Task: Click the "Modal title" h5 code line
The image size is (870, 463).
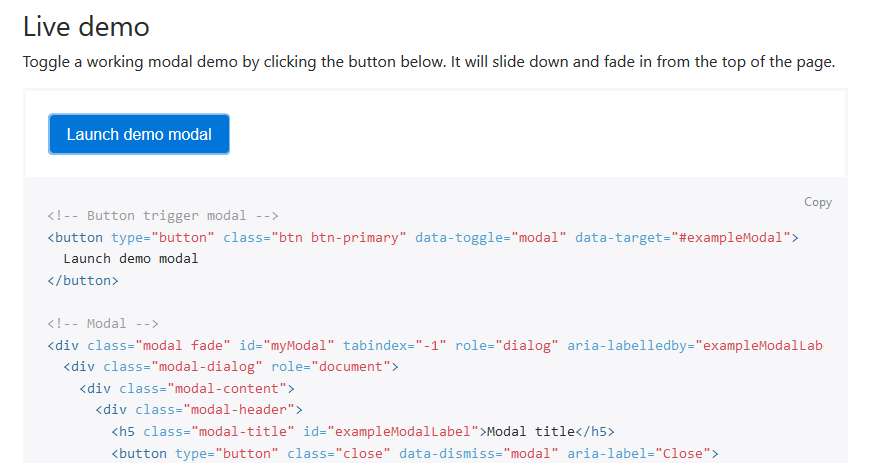Action: pyautogui.click(x=363, y=431)
